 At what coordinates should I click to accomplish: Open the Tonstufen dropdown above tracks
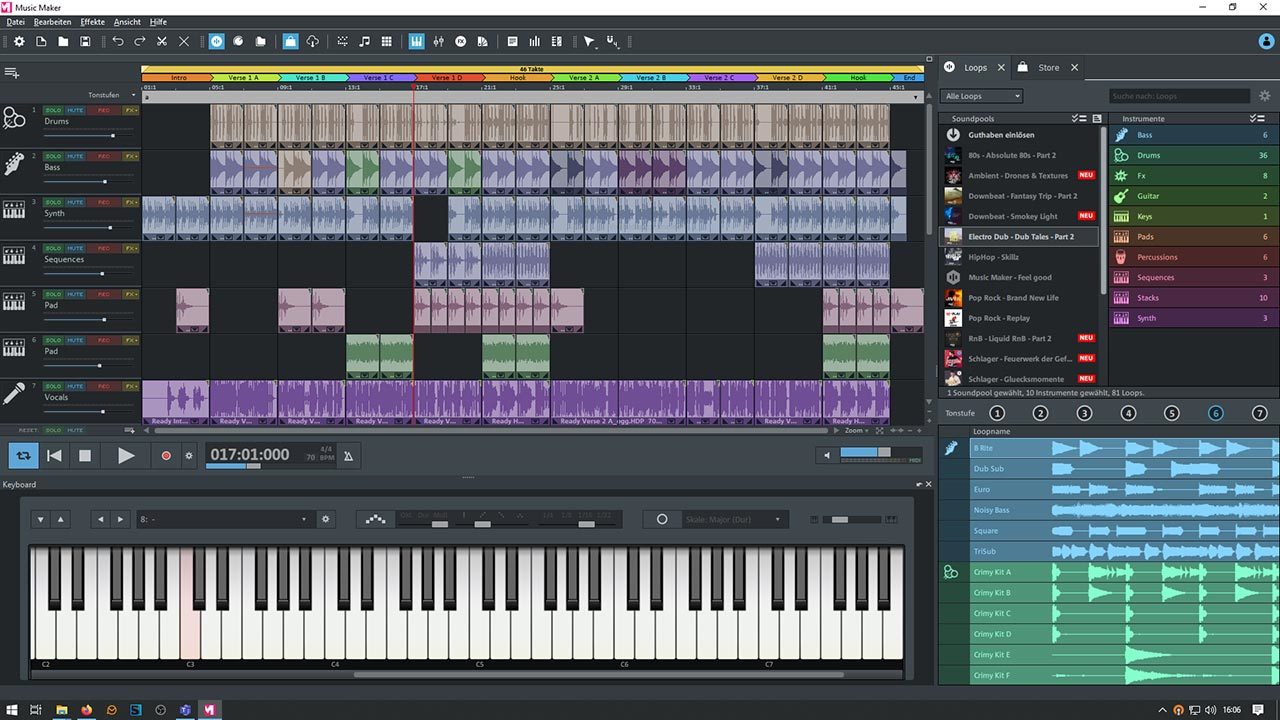point(111,95)
